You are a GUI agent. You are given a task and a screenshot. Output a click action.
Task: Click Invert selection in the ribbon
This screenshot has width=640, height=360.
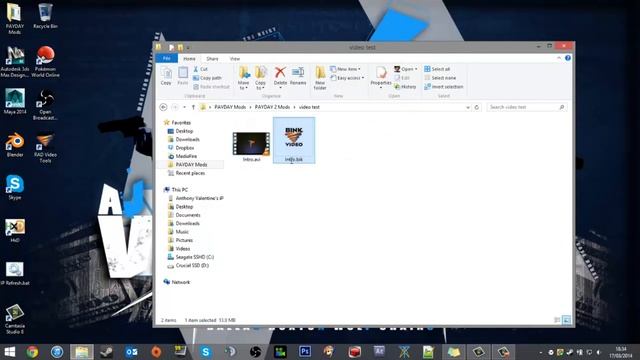(x=443, y=87)
